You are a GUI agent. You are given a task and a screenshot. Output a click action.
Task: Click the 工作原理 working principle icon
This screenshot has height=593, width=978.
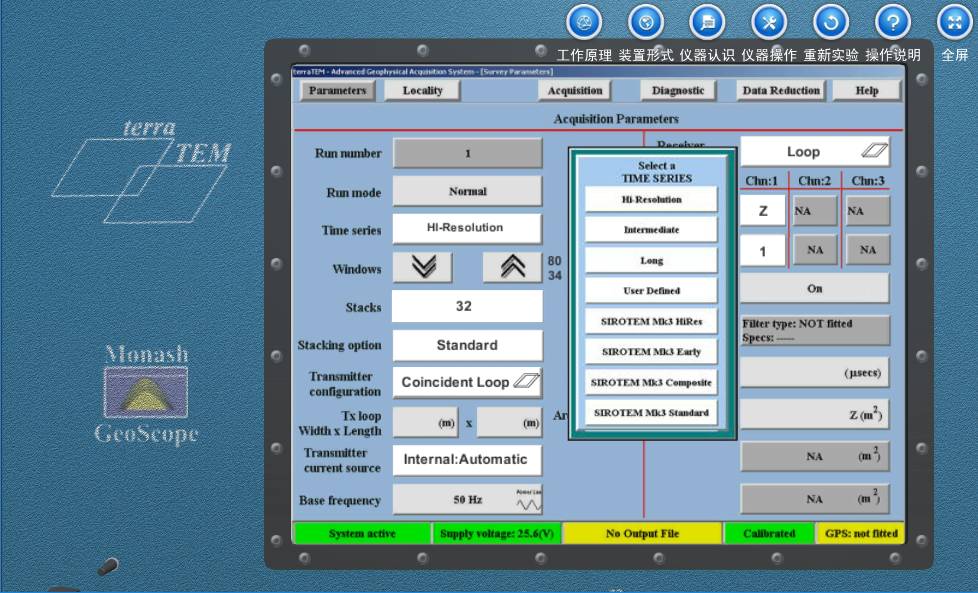point(584,22)
